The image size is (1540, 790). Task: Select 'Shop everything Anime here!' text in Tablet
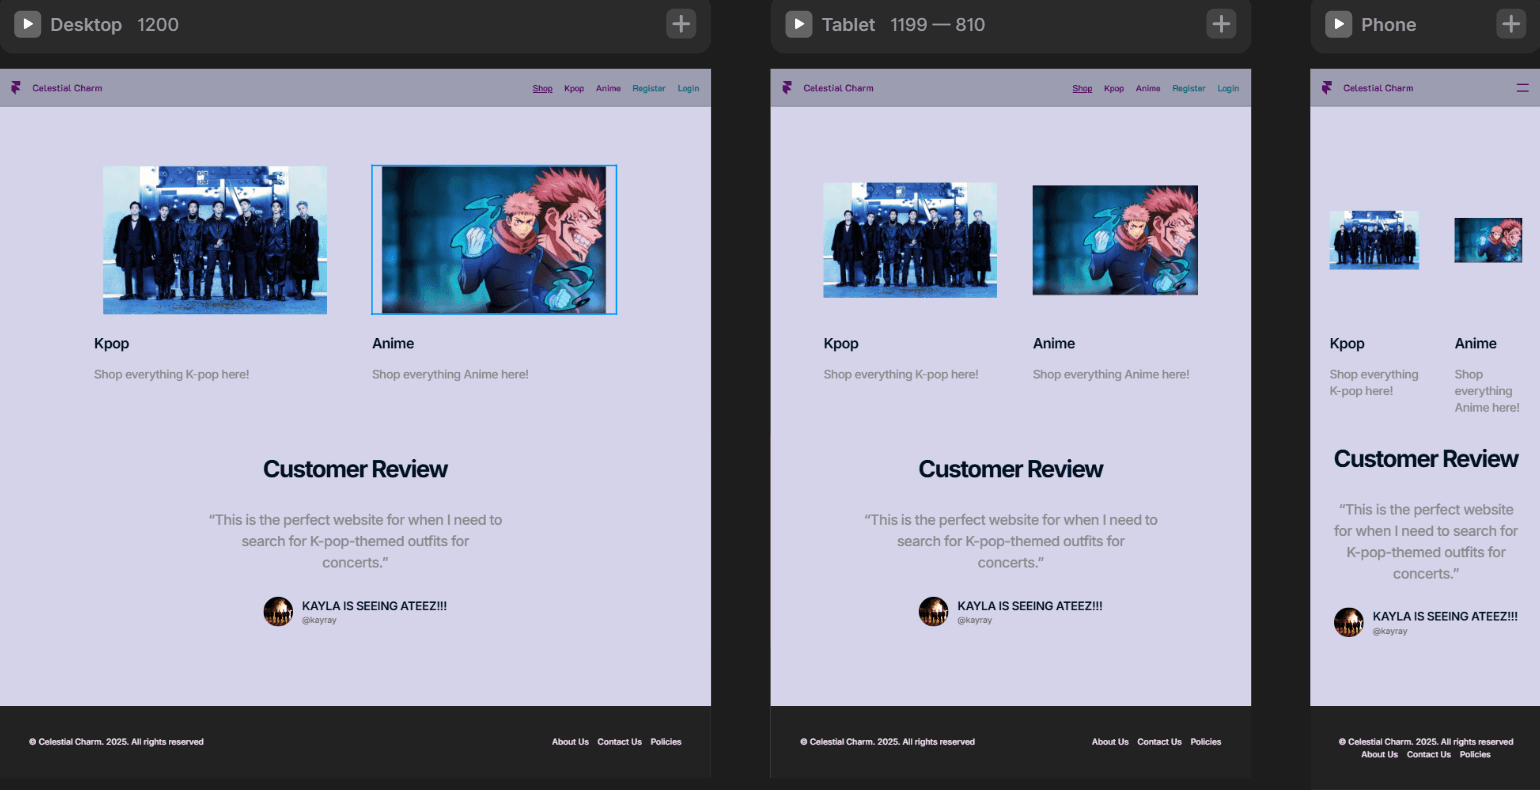[1111, 374]
